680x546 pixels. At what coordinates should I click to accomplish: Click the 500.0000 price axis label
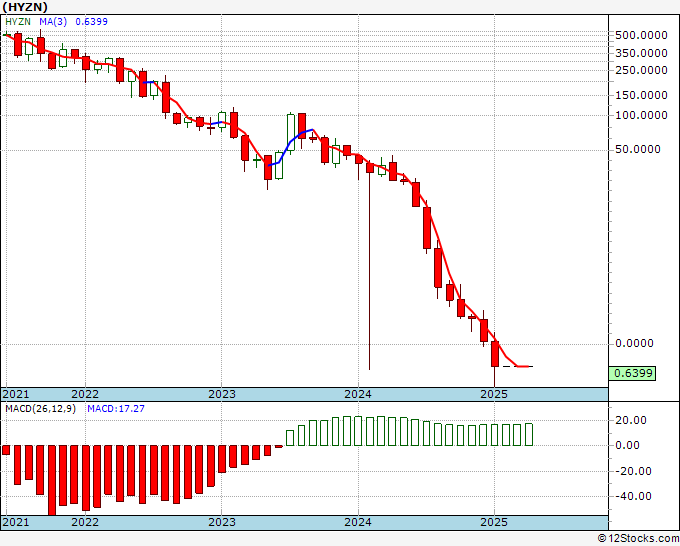point(641,35)
